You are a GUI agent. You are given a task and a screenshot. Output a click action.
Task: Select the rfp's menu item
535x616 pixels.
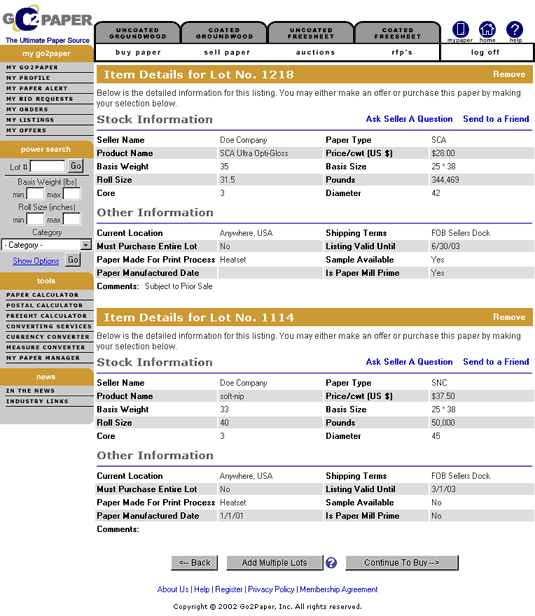pyautogui.click(x=402, y=52)
